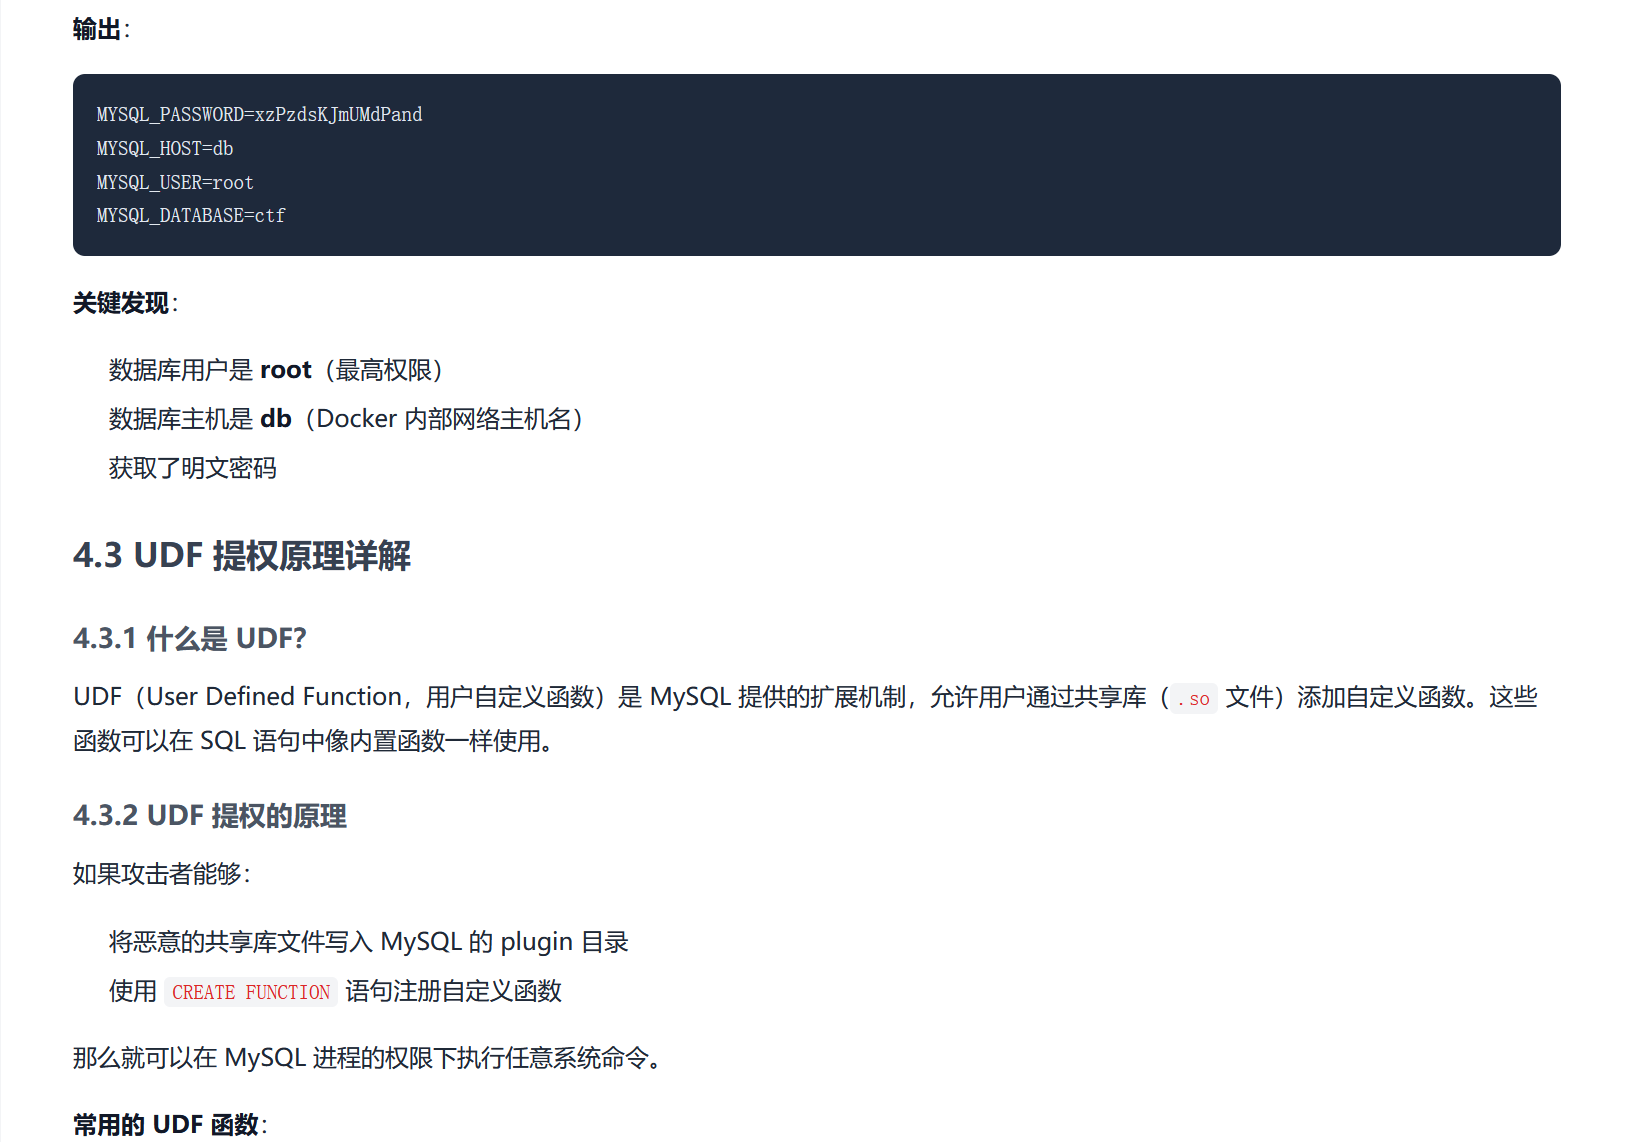Click the 输出 label
Screen dimensions: 1625x1142
click(x=101, y=29)
